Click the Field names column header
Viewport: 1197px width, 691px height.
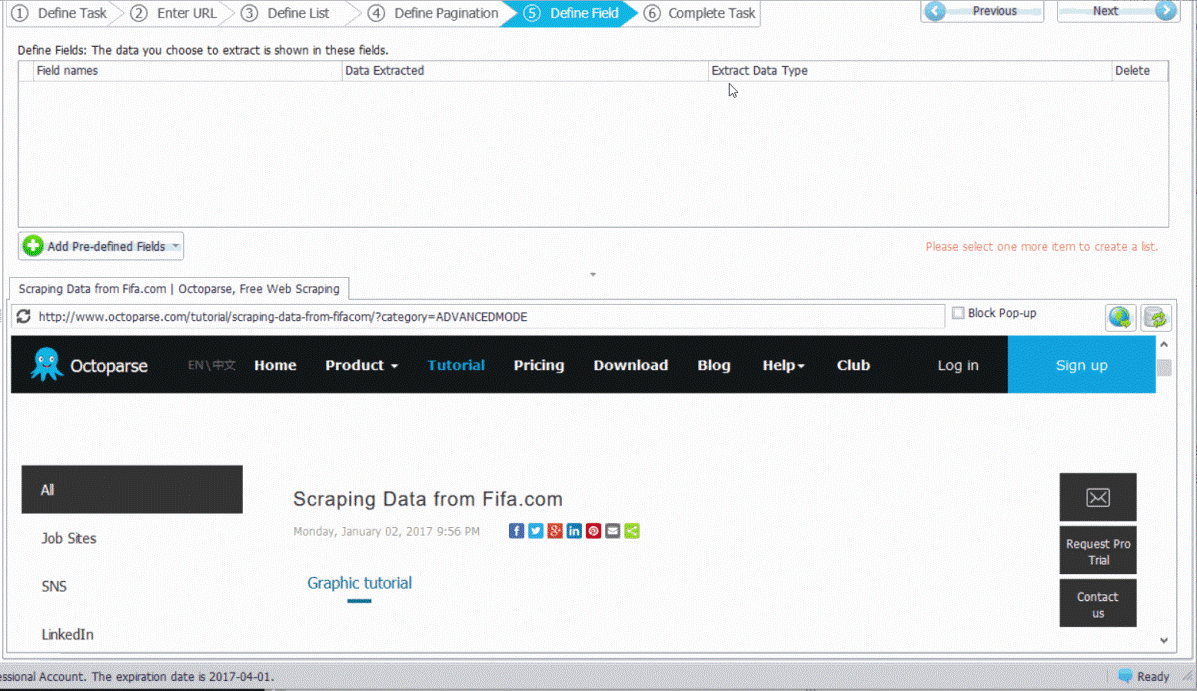(x=188, y=70)
